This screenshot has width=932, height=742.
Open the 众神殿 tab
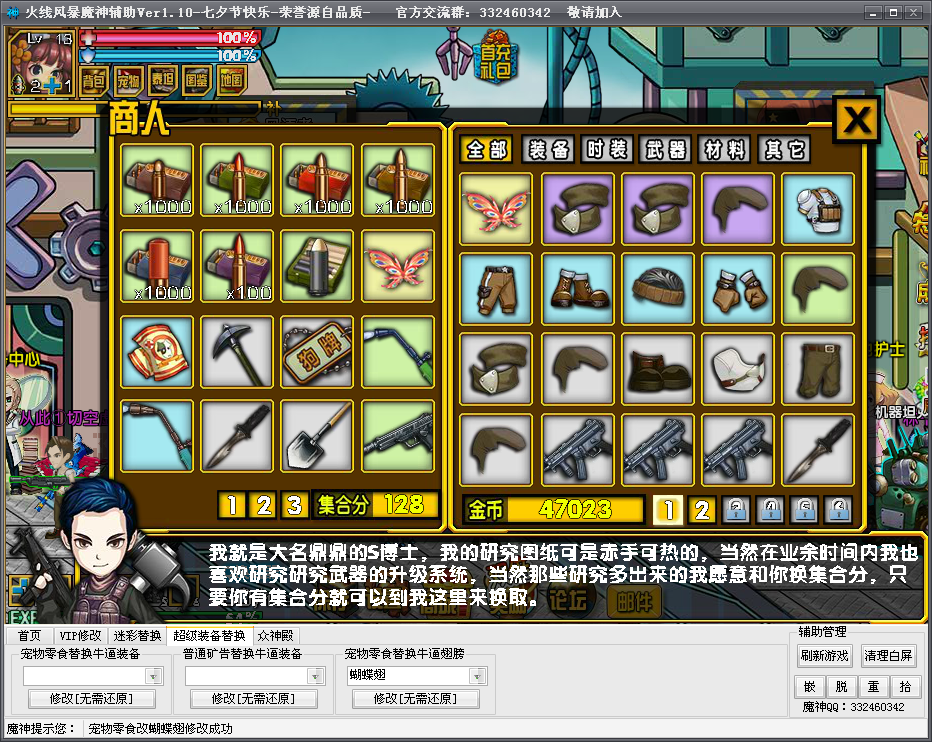[276, 636]
